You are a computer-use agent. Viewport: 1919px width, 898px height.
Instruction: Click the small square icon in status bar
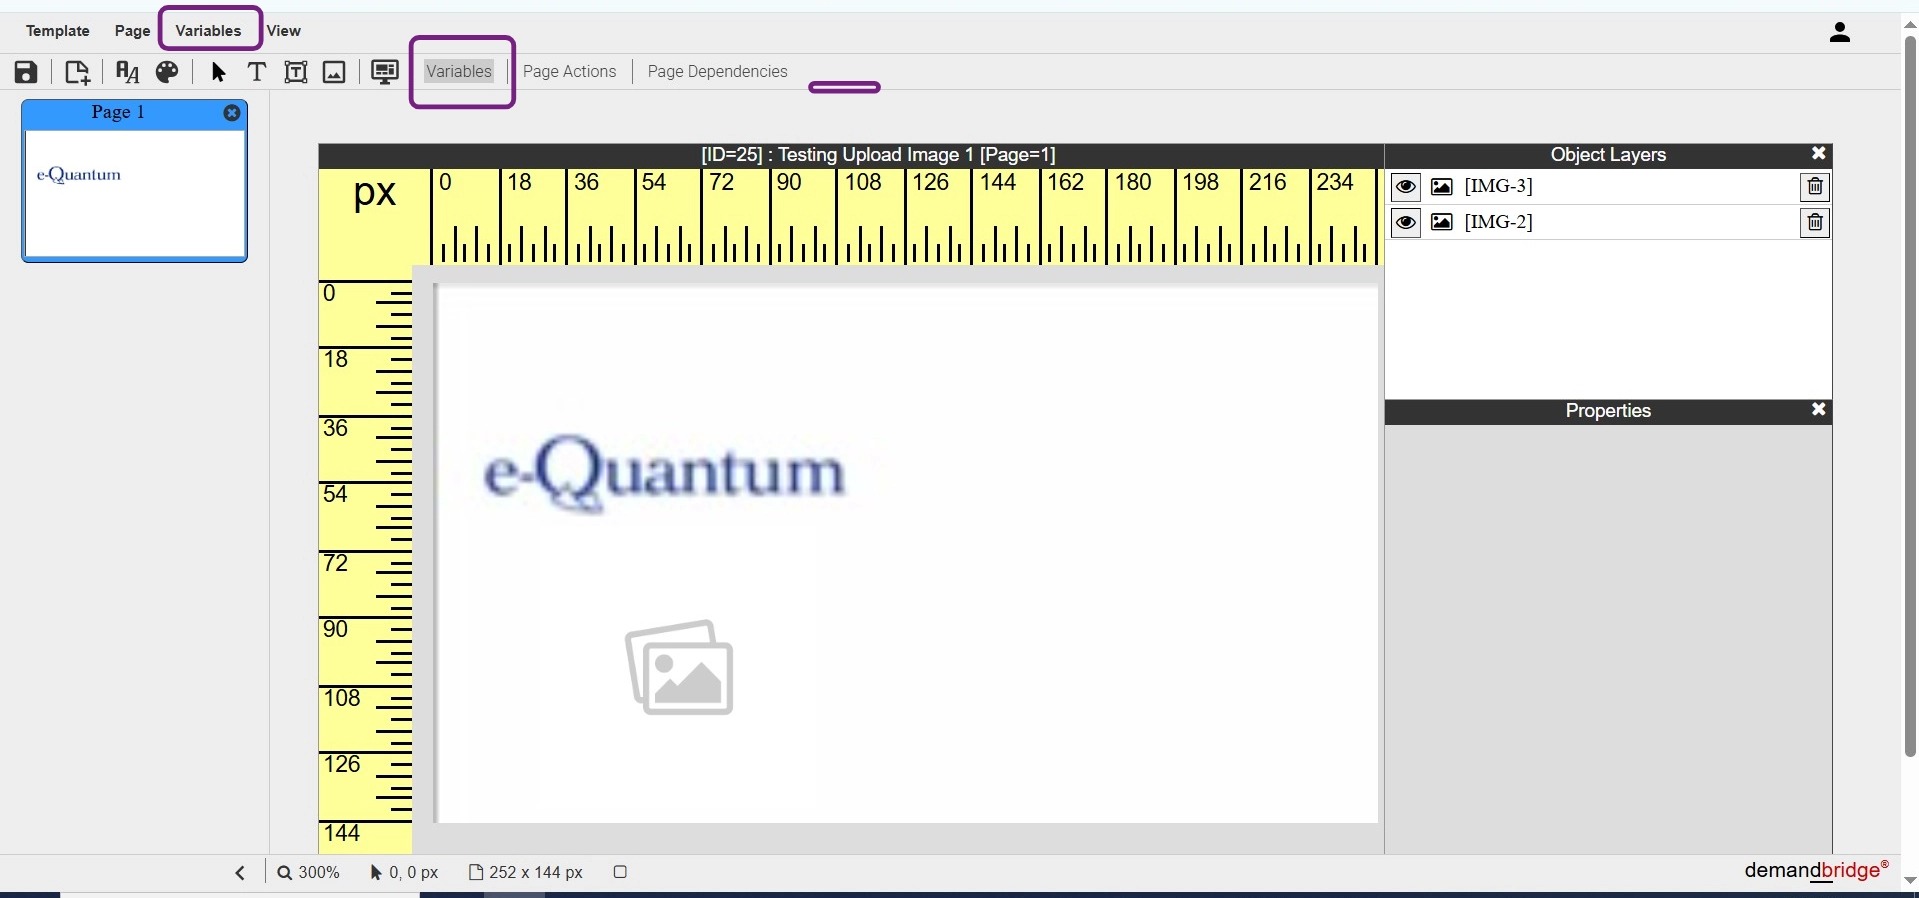point(620,872)
